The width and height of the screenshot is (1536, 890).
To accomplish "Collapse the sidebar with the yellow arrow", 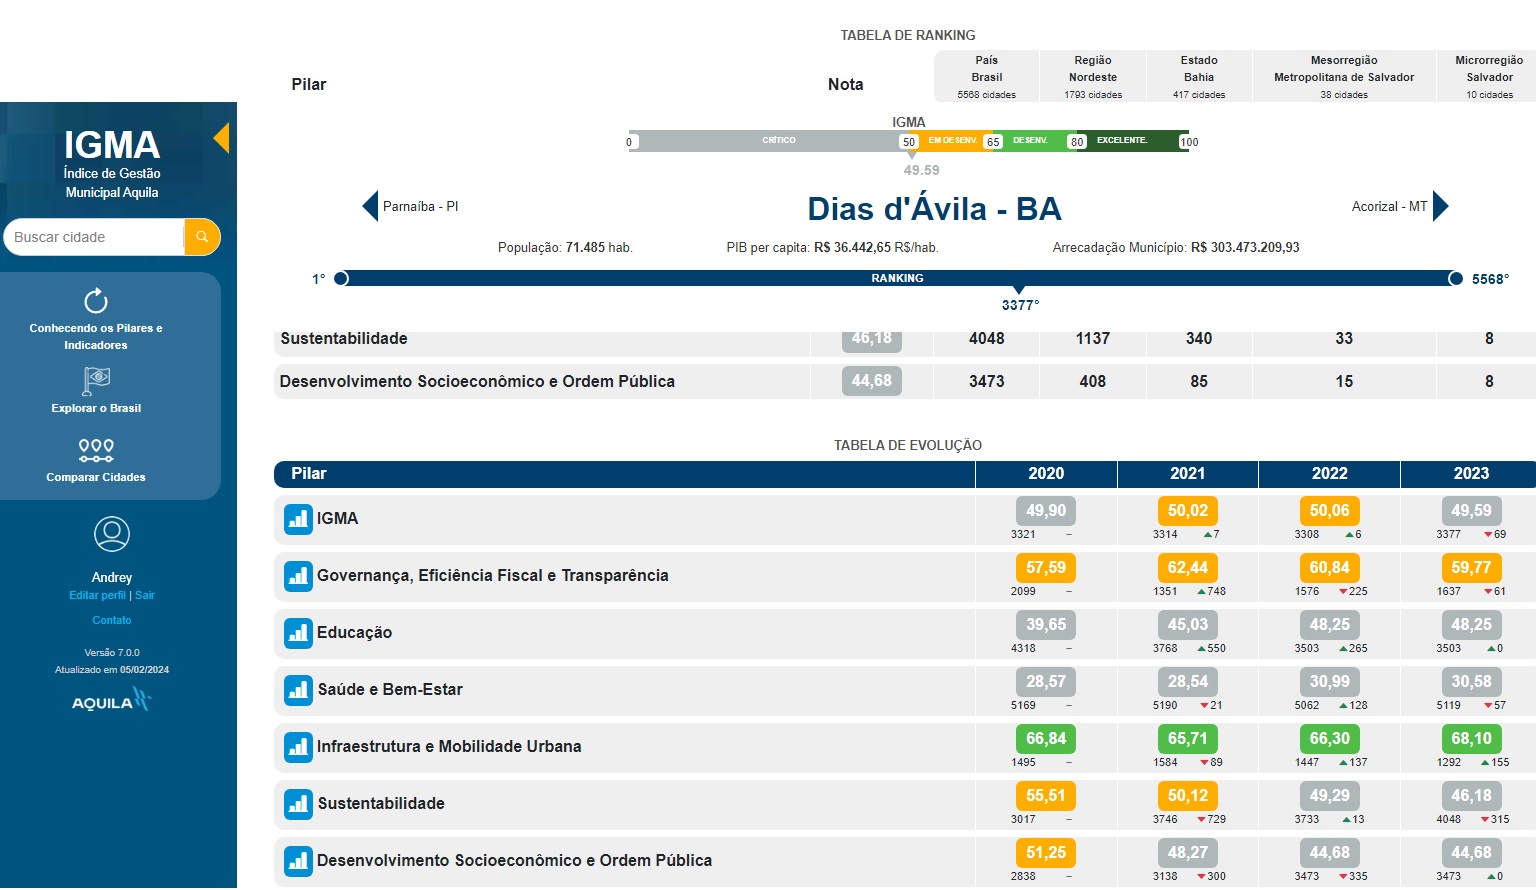I will tap(222, 138).
